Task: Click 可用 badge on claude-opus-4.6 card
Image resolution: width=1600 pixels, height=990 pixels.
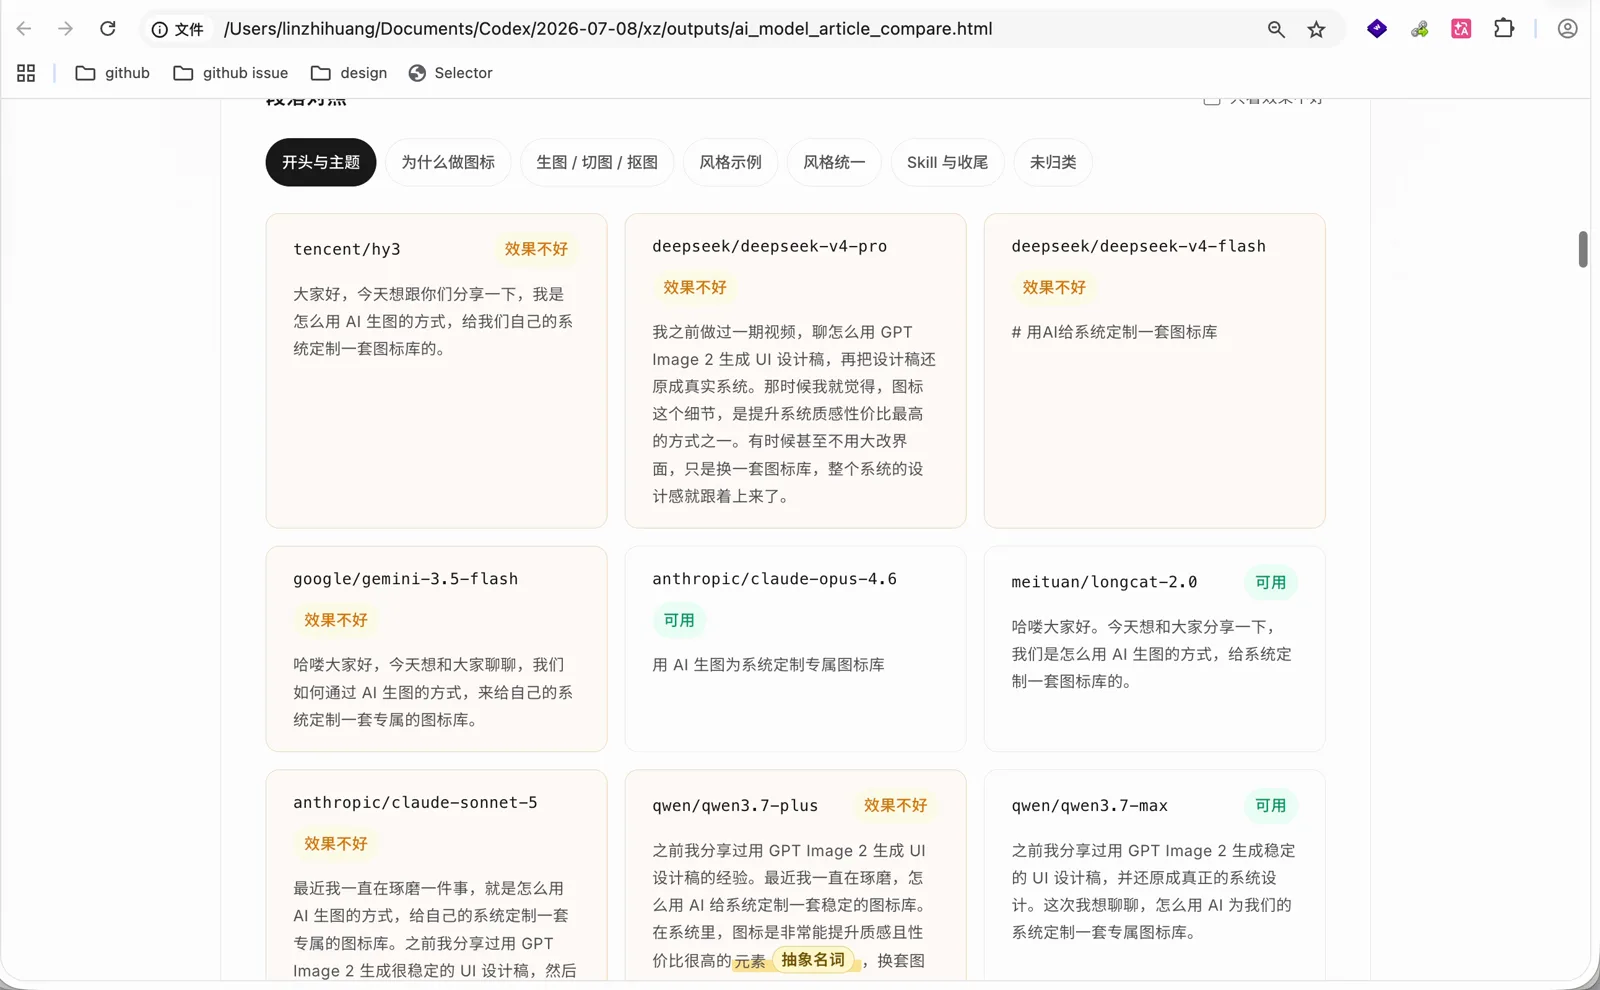Action: point(679,620)
